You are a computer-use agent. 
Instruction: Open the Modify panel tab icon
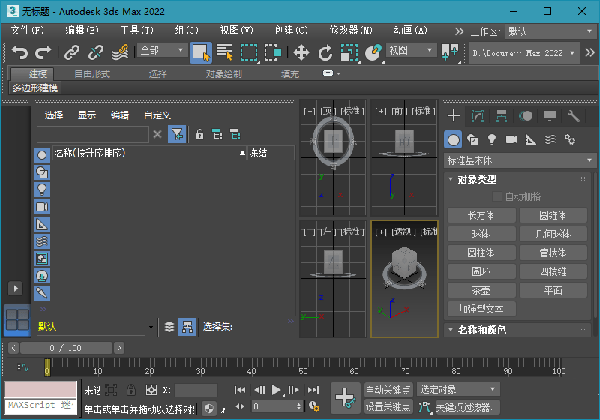pyautogui.click(x=478, y=117)
